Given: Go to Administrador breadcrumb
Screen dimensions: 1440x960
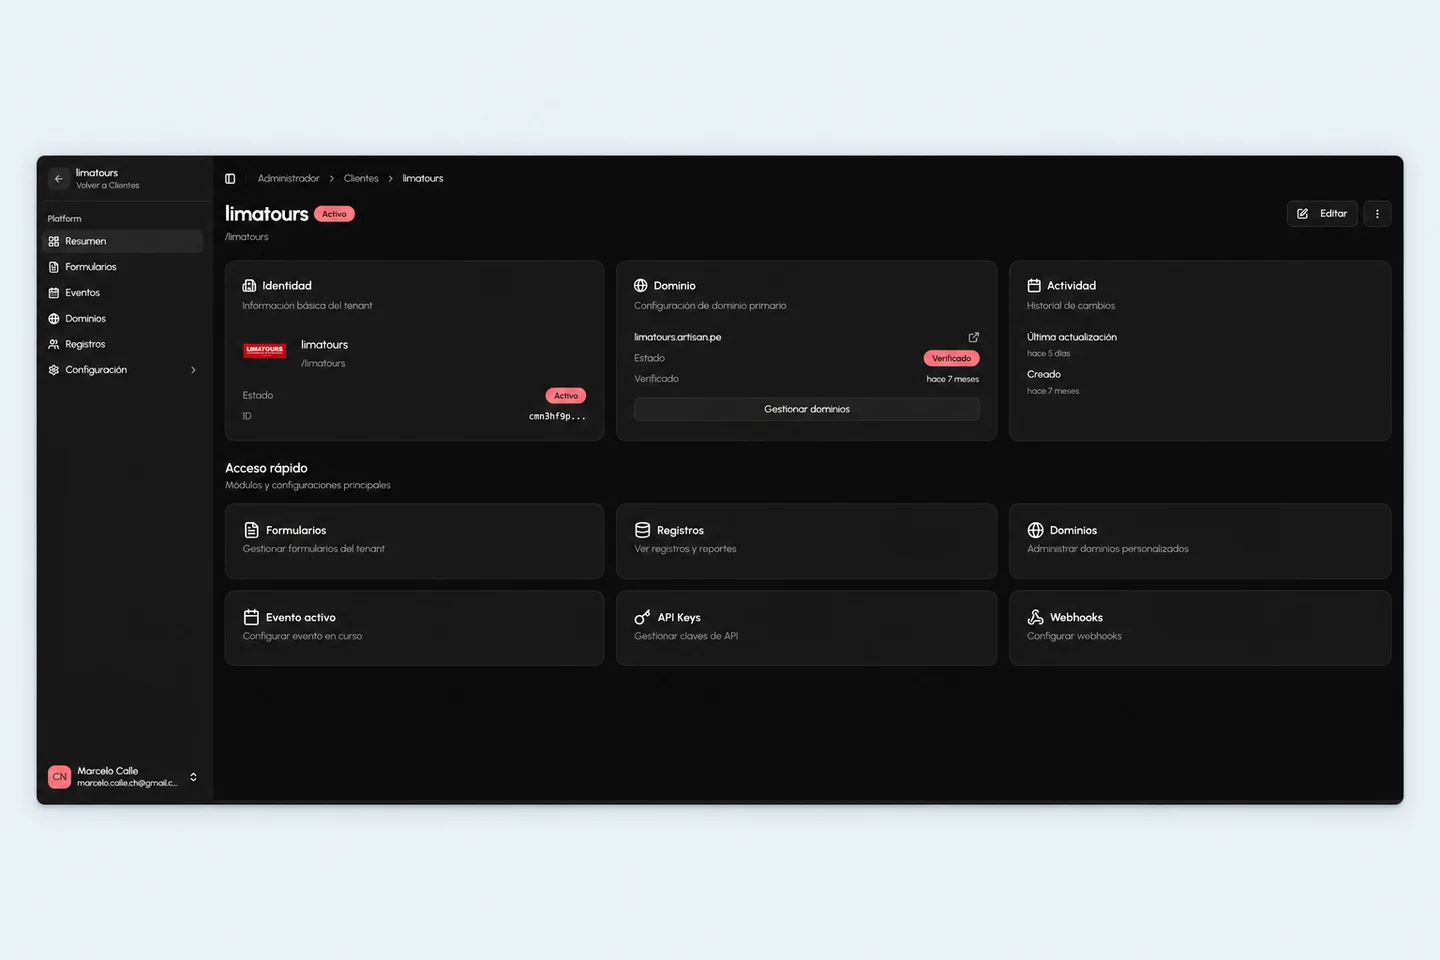Looking at the screenshot, I should point(288,179).
